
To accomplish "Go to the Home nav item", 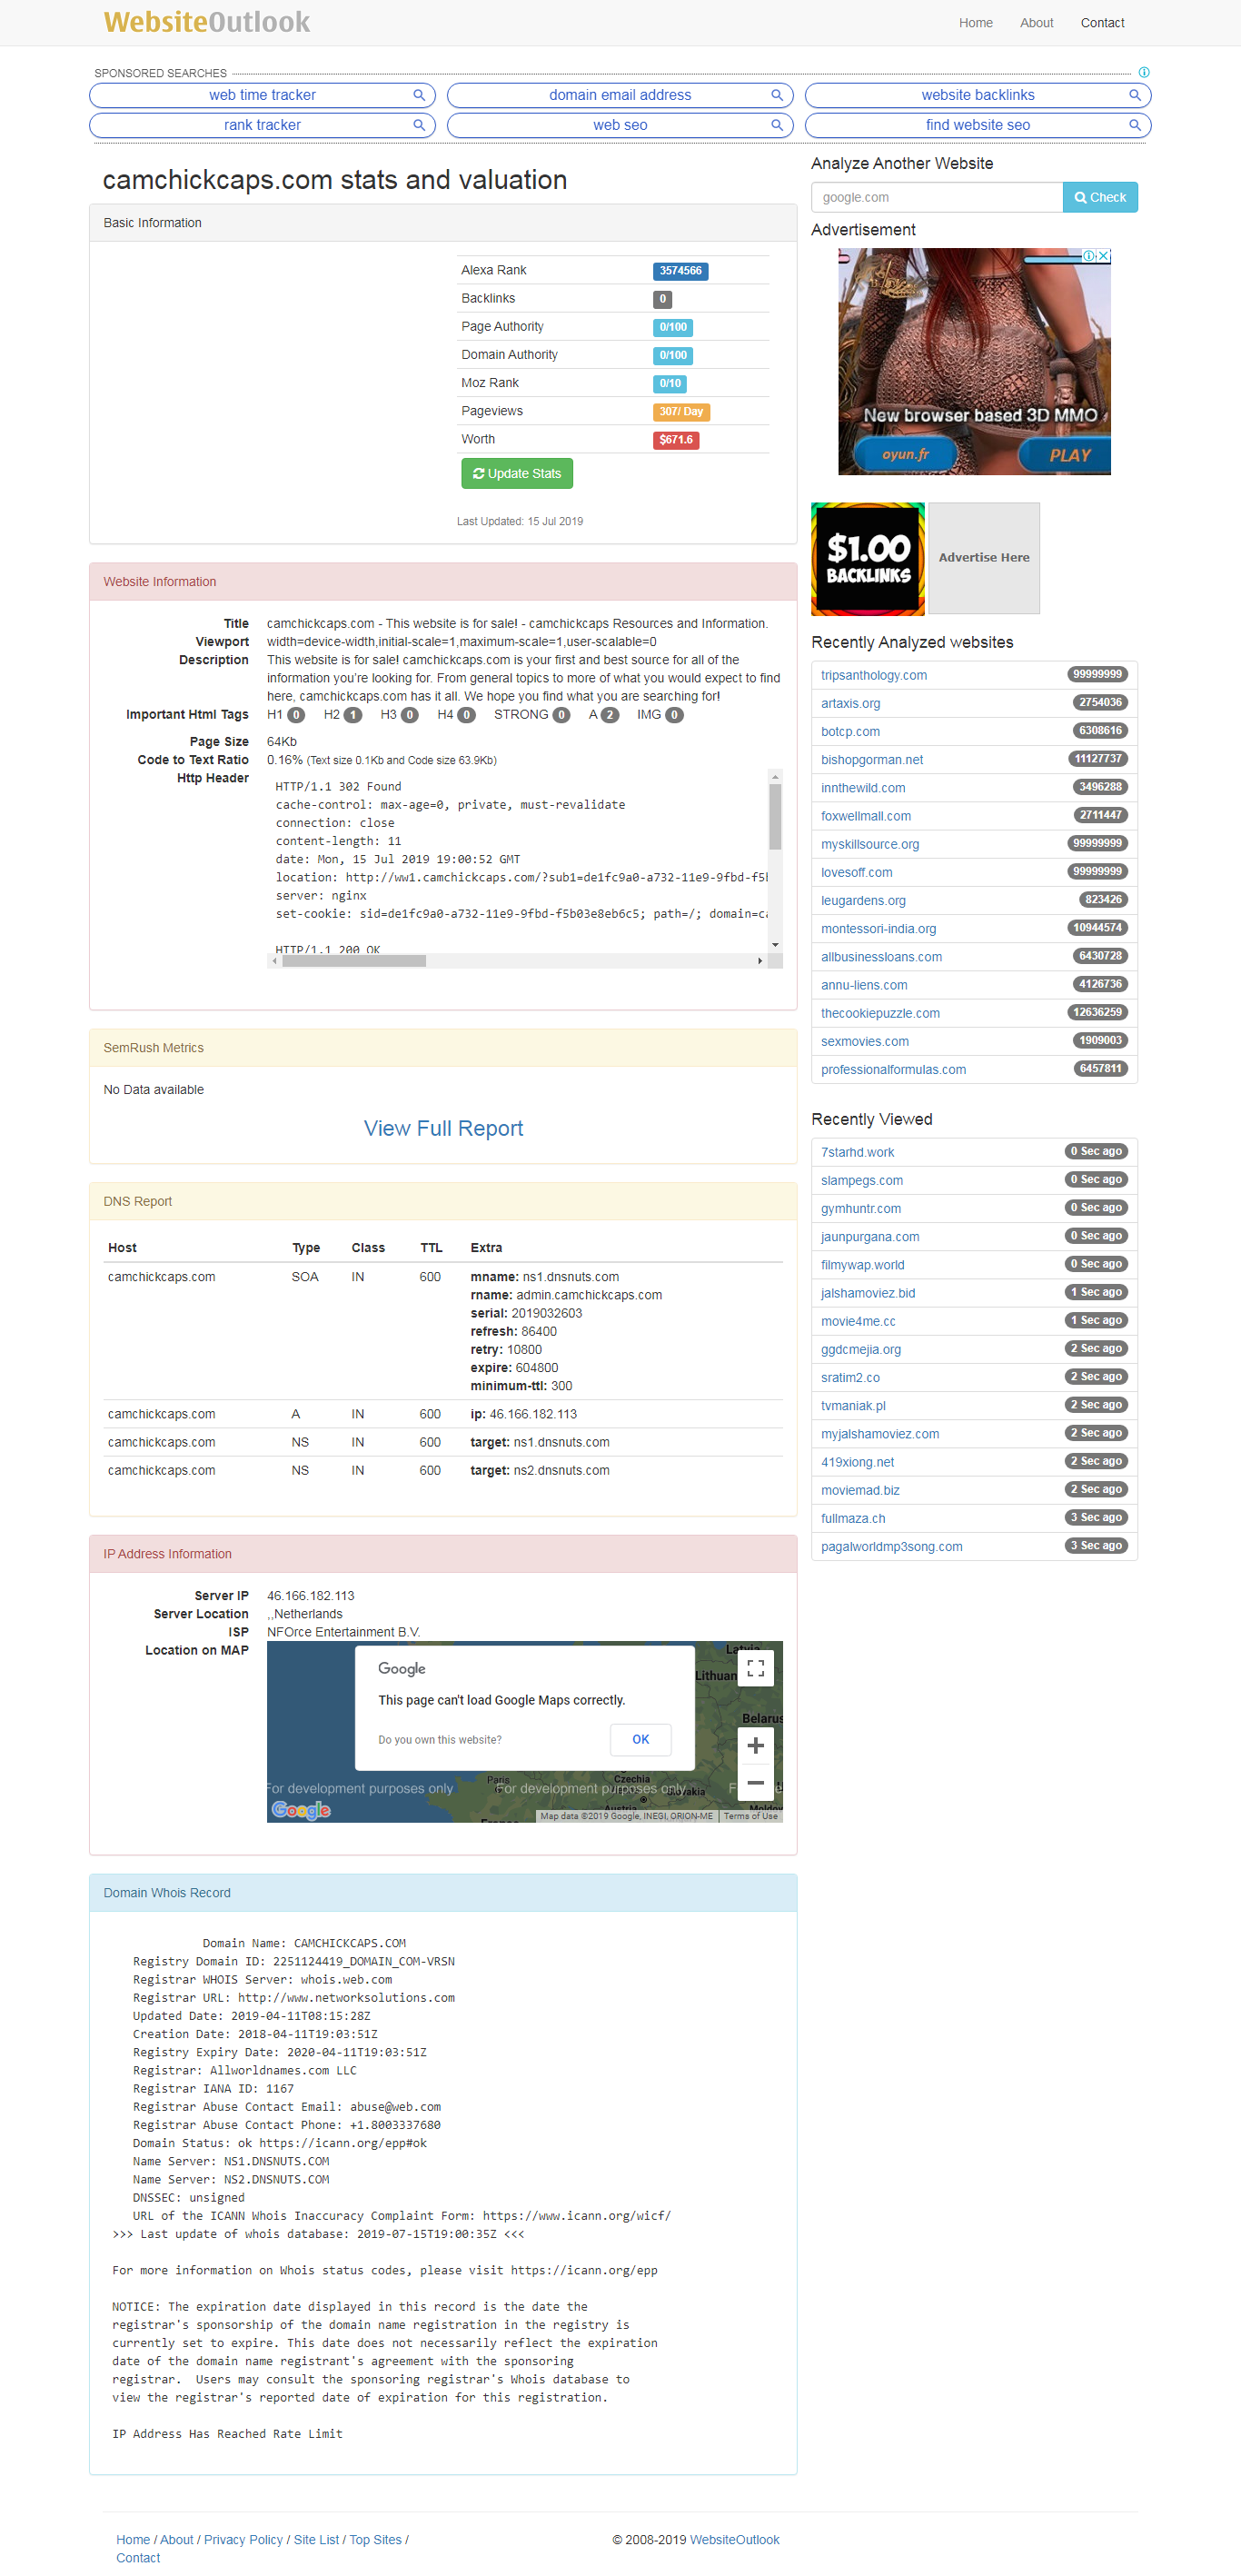I will pyautogui.click(x=975, y=23).
